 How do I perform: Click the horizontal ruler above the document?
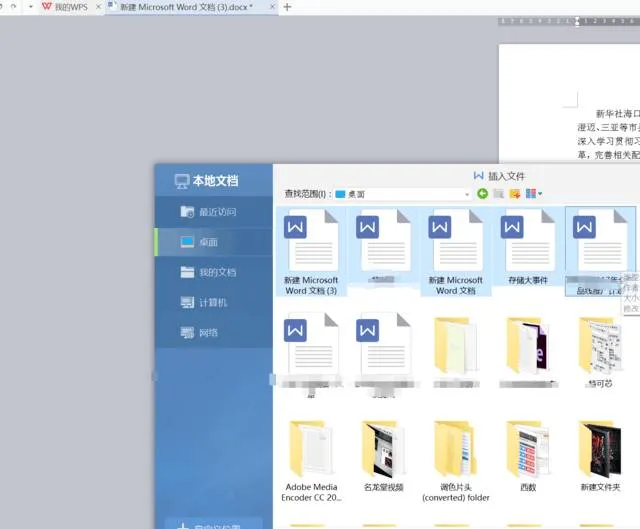click(x=569, y=22)
